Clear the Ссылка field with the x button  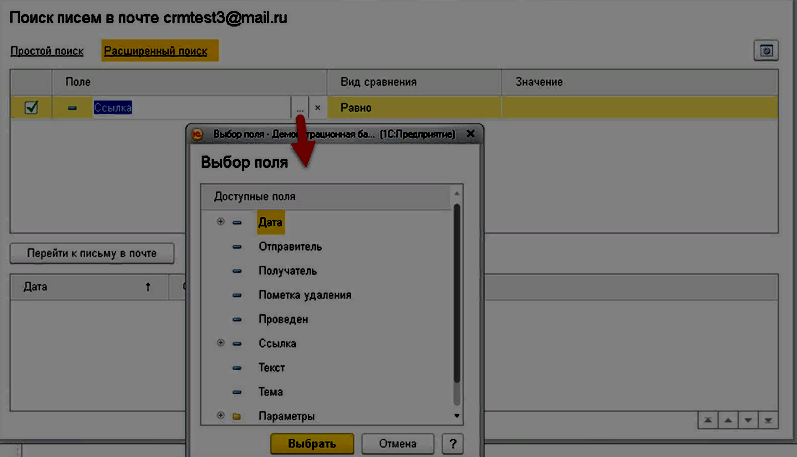317,108
